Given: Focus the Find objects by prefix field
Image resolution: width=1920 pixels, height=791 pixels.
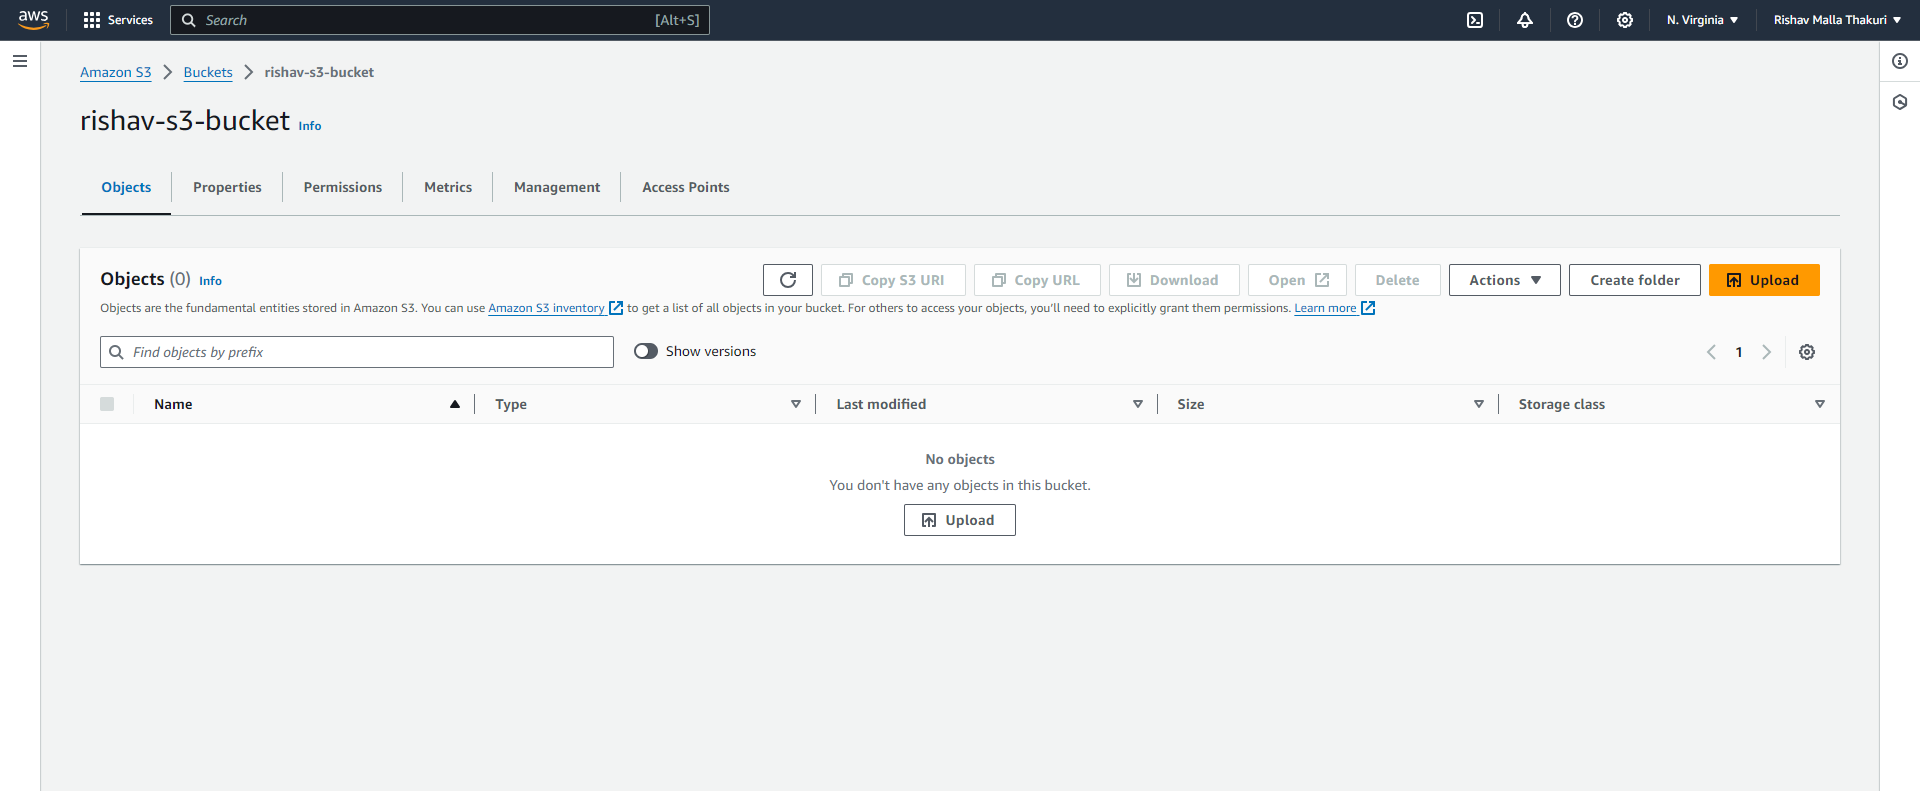Looking at the screenshot, I should pyautogui.click(x=357, y=352).
